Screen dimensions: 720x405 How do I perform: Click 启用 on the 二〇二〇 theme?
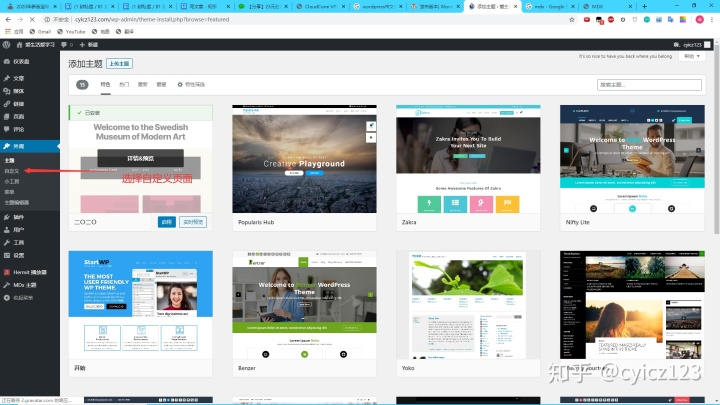(166, 222)
